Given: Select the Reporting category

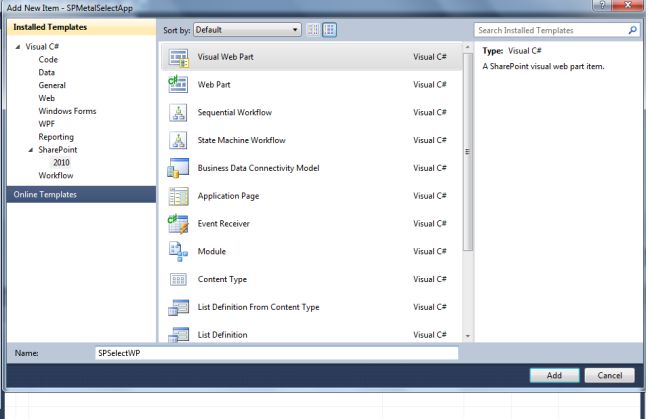Looking at the screenshot, I should 56,137.
